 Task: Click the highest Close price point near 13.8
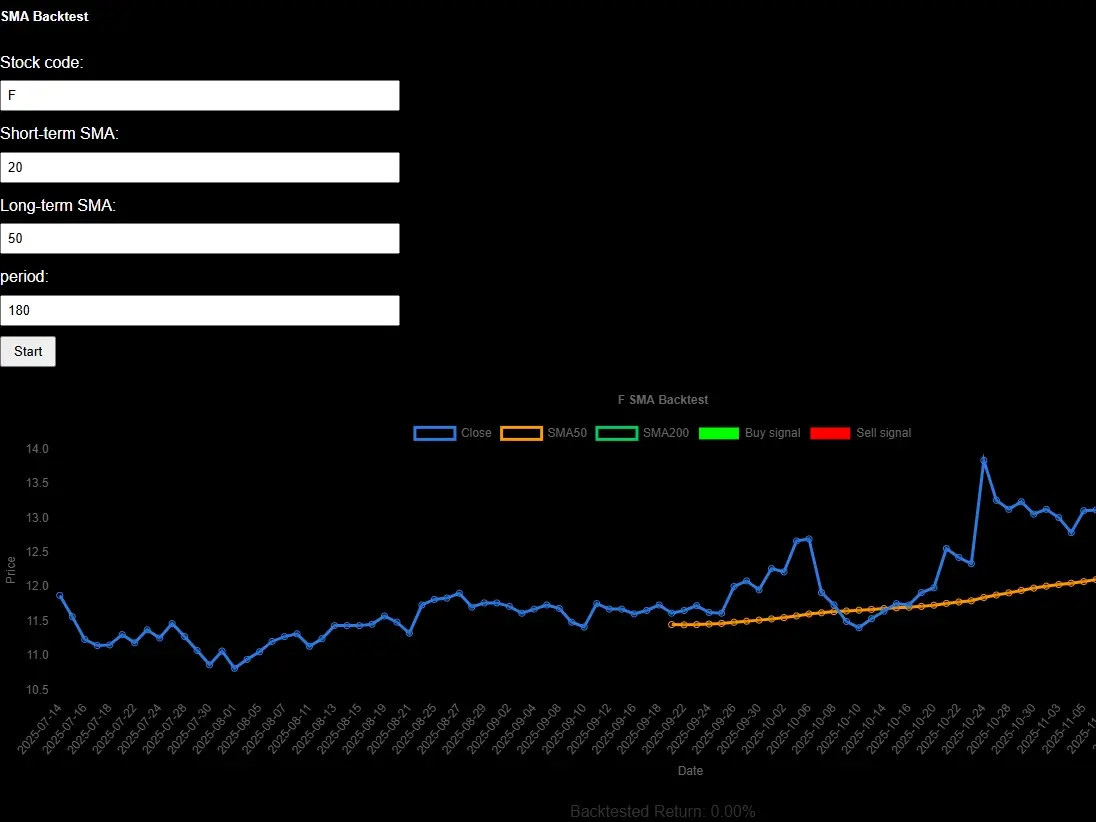pos(984,461)
